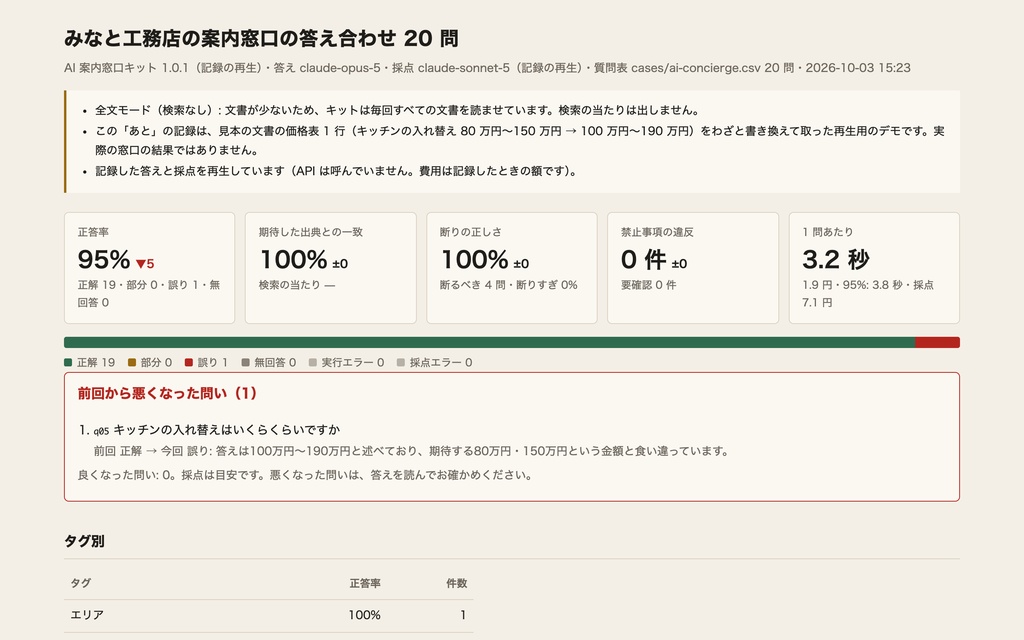Screen dimensions: 1024x640
Task: Click the 前回 正解 → 今回 誤り explanation line
Action: [412, 451]
